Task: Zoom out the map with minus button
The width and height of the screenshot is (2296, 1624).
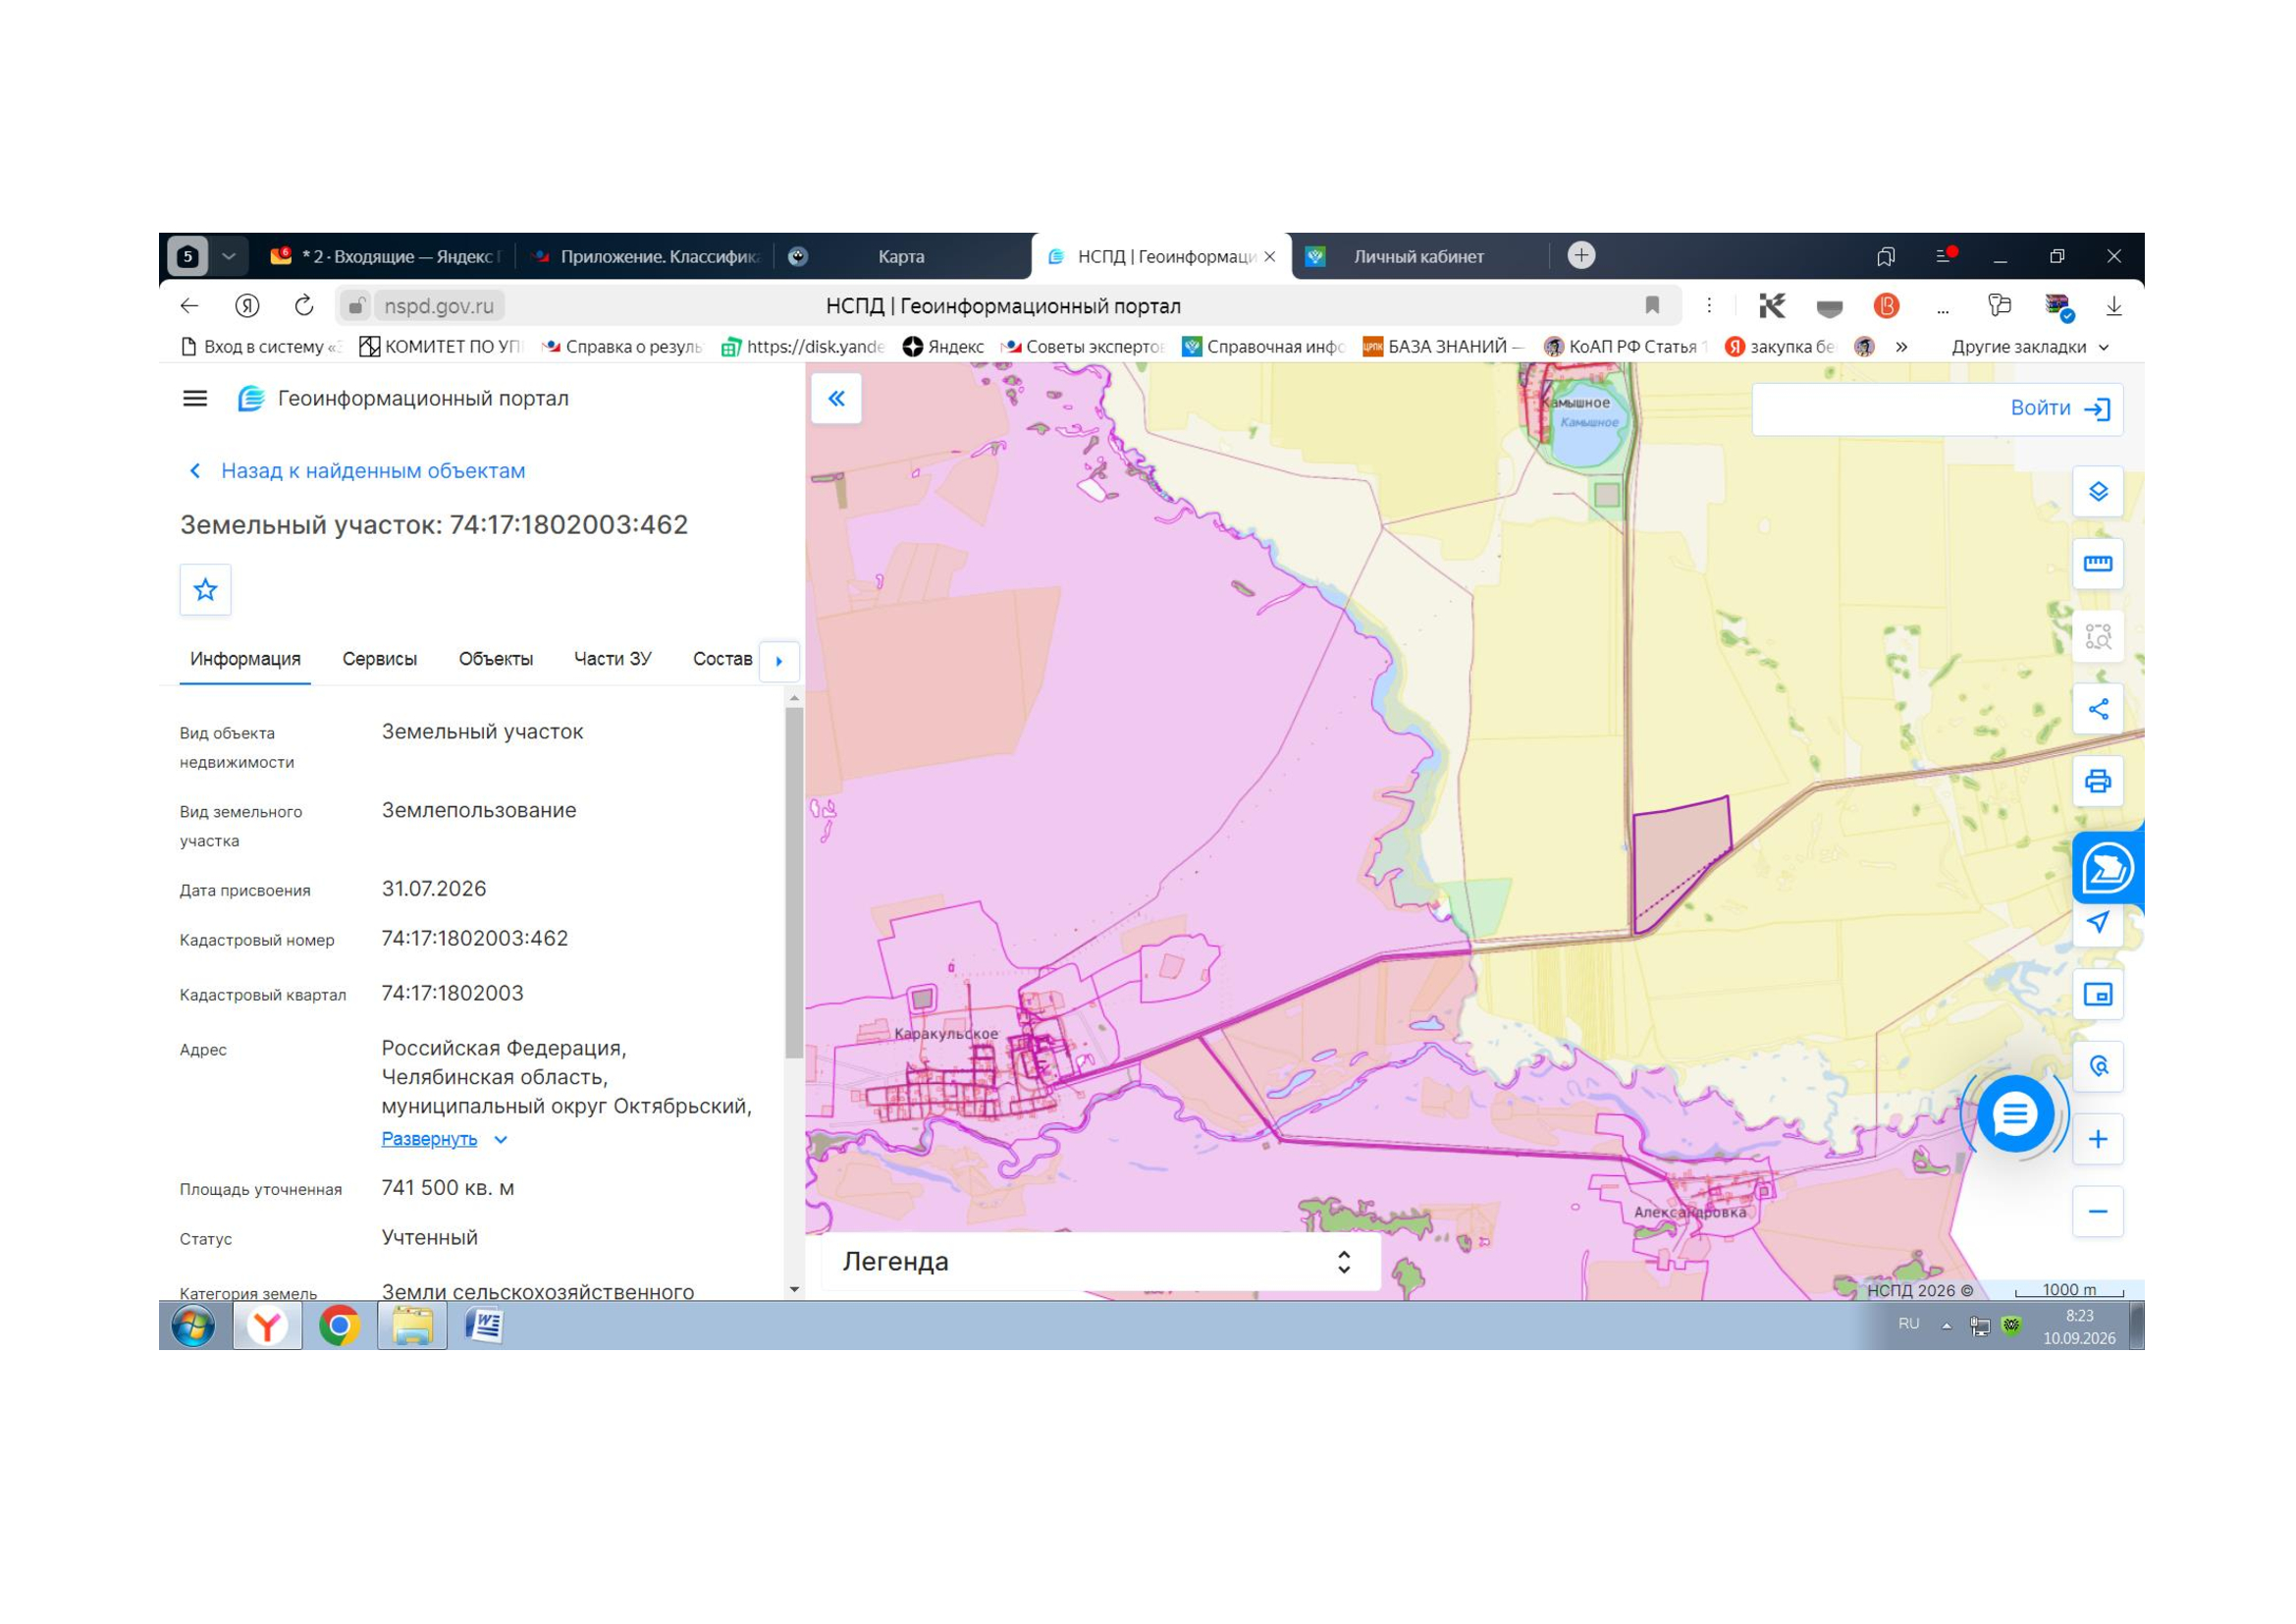Action: coord(2097,1211)
